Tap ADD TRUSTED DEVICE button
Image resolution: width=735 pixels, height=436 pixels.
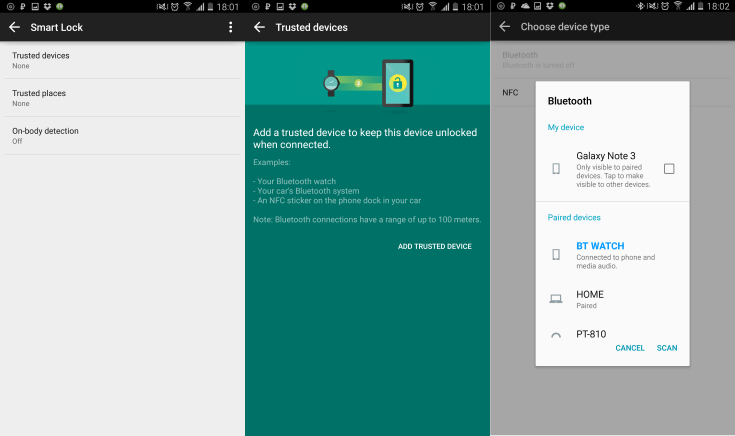435,246
